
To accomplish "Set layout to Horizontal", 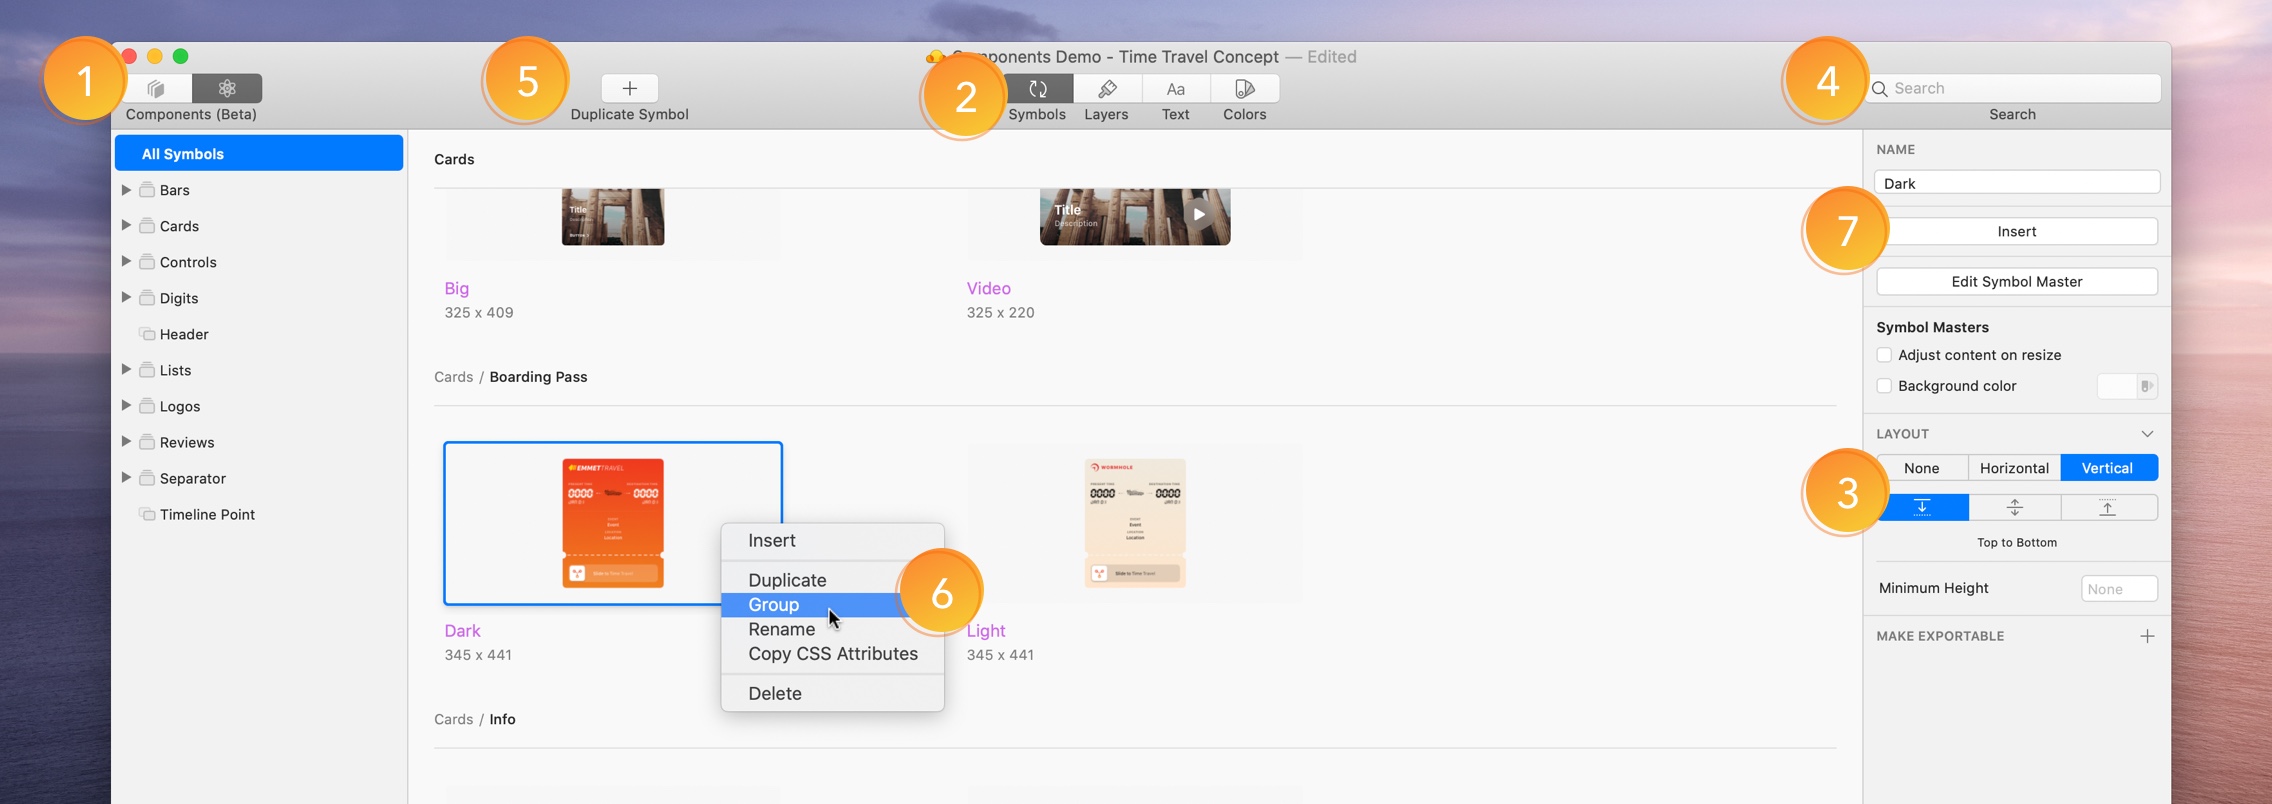I will point(2014,468).
